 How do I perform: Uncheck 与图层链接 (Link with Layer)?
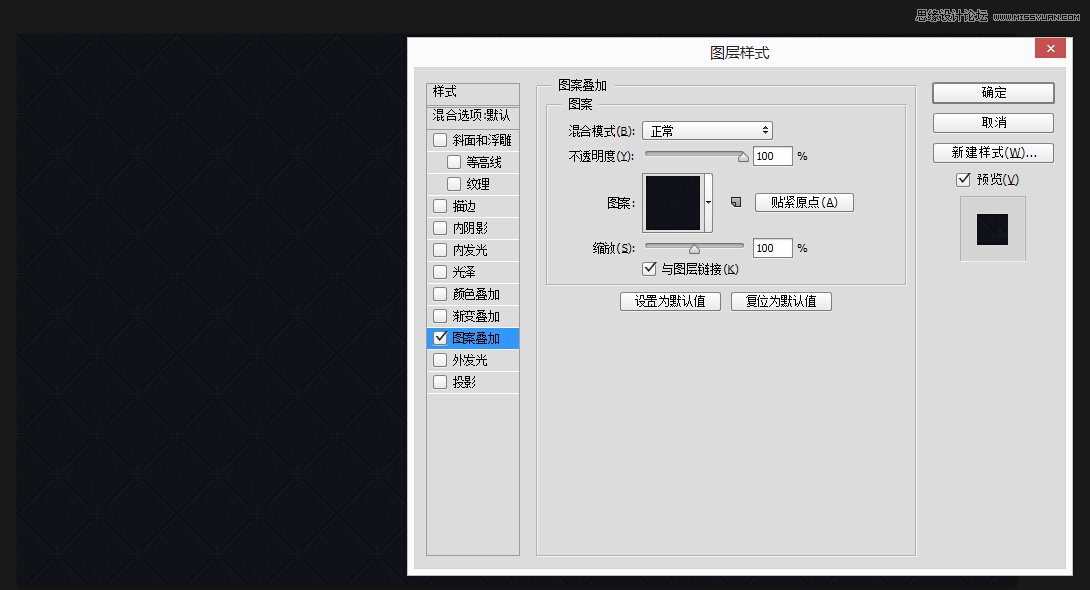(649, 268)
